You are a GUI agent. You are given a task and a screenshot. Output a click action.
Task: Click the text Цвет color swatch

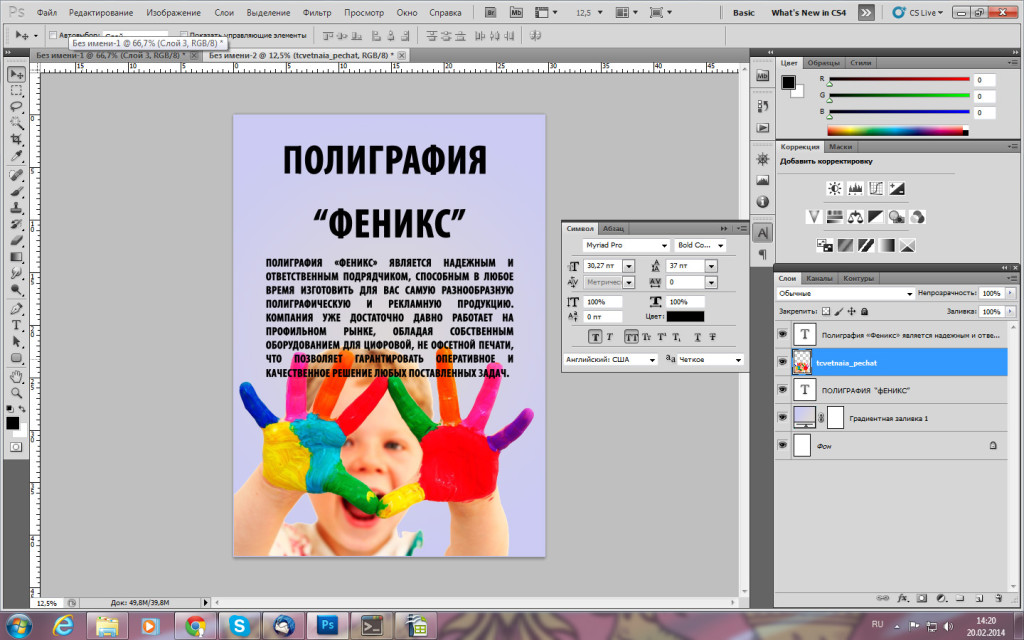tap(685, 316)
